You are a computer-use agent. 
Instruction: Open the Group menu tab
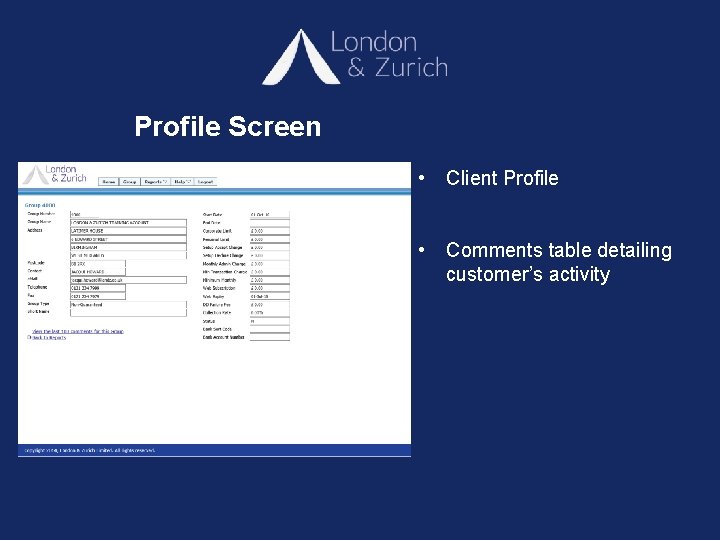[x=129, y=182]
